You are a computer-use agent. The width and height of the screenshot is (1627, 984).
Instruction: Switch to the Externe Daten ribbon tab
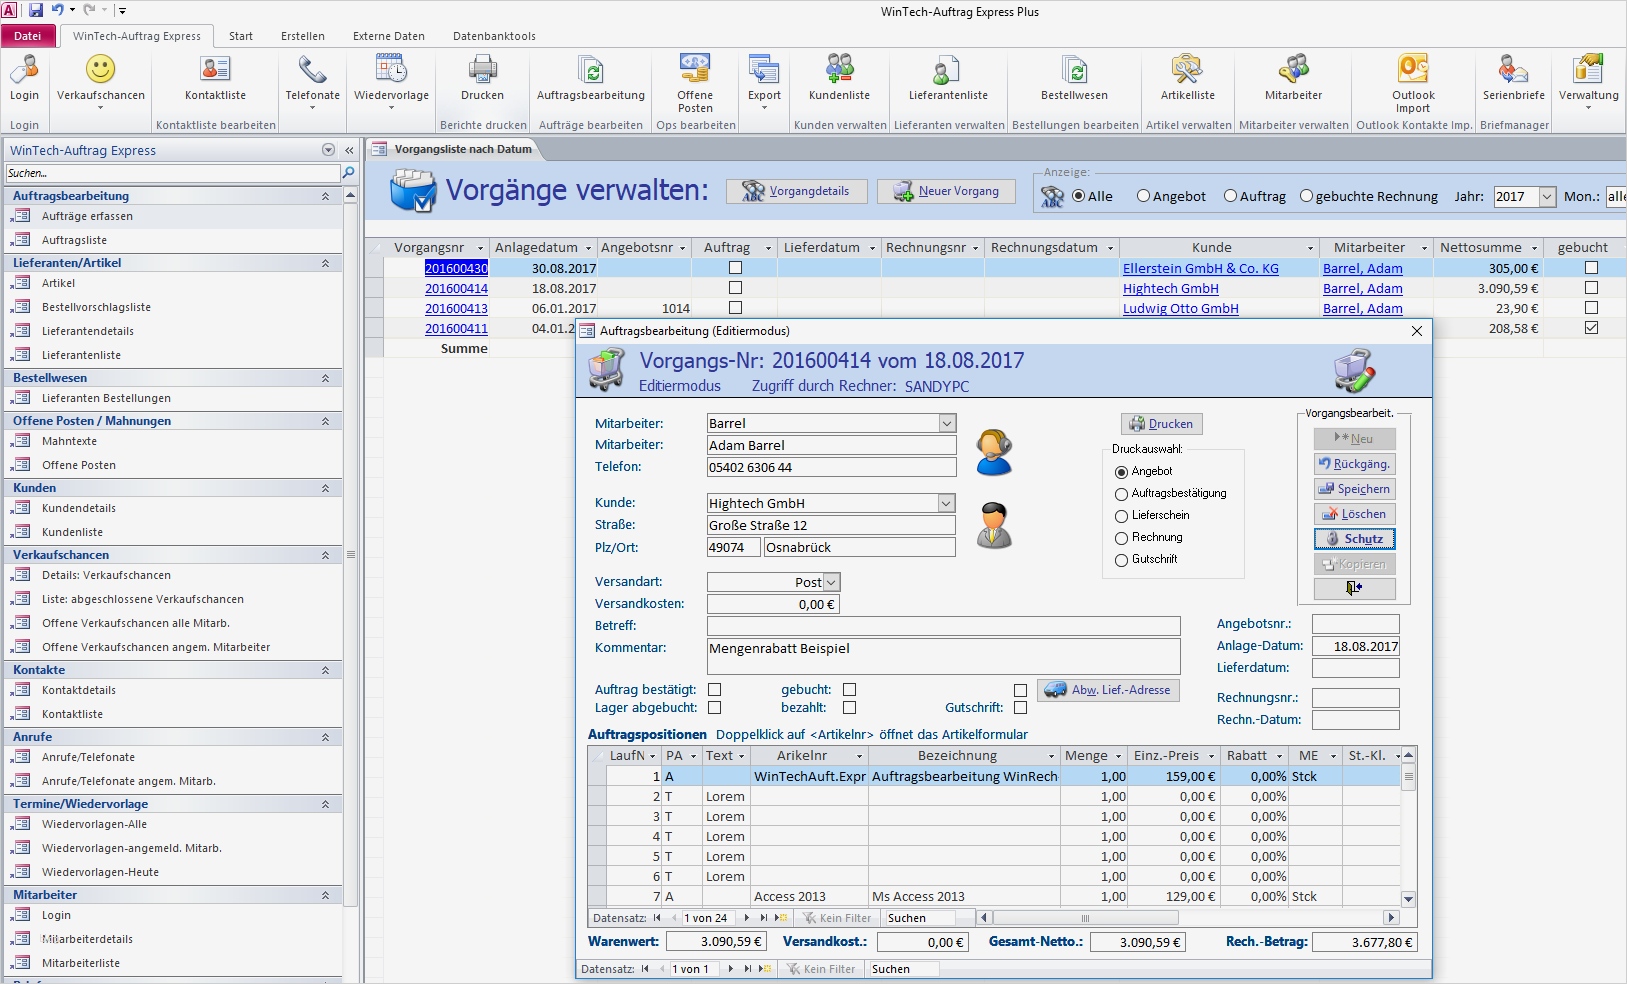[x=388, y=36]
